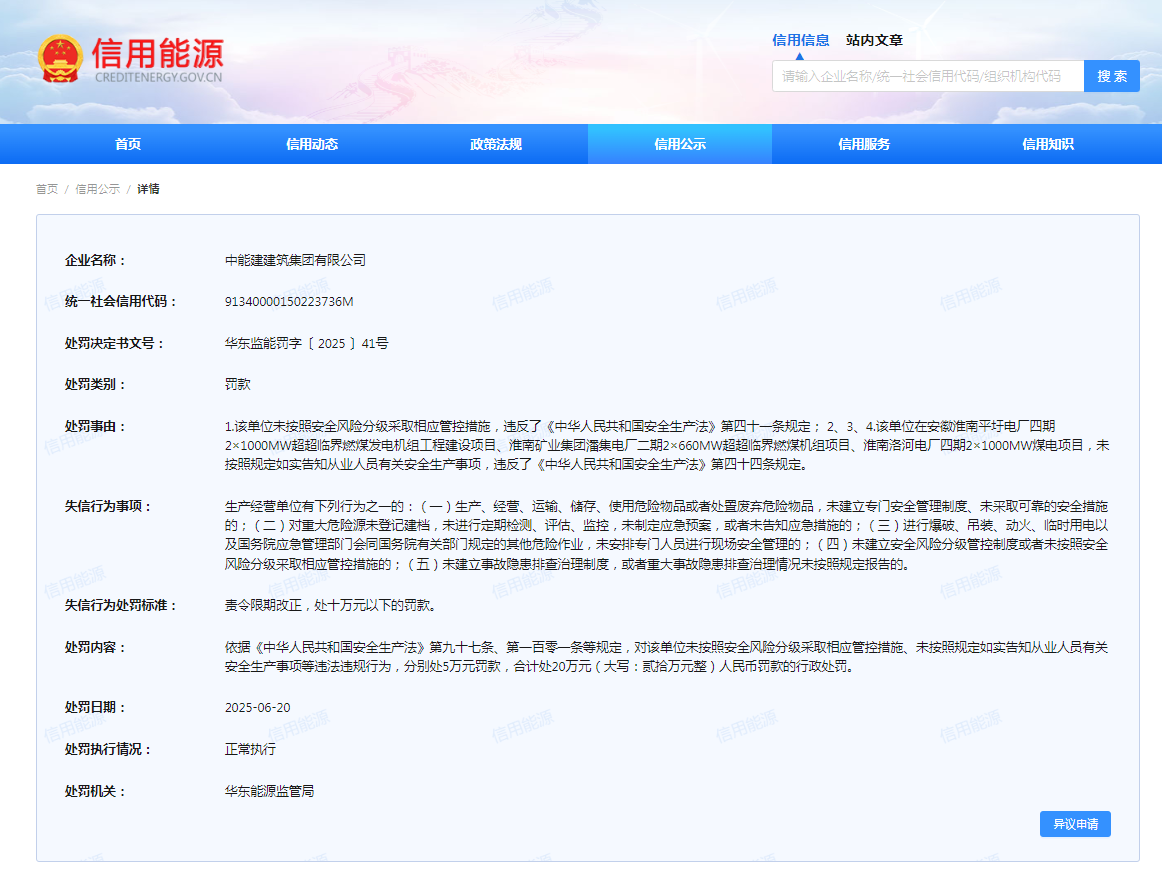Click the 失信行为处罚标准 field label

click(x=122, y=605)
